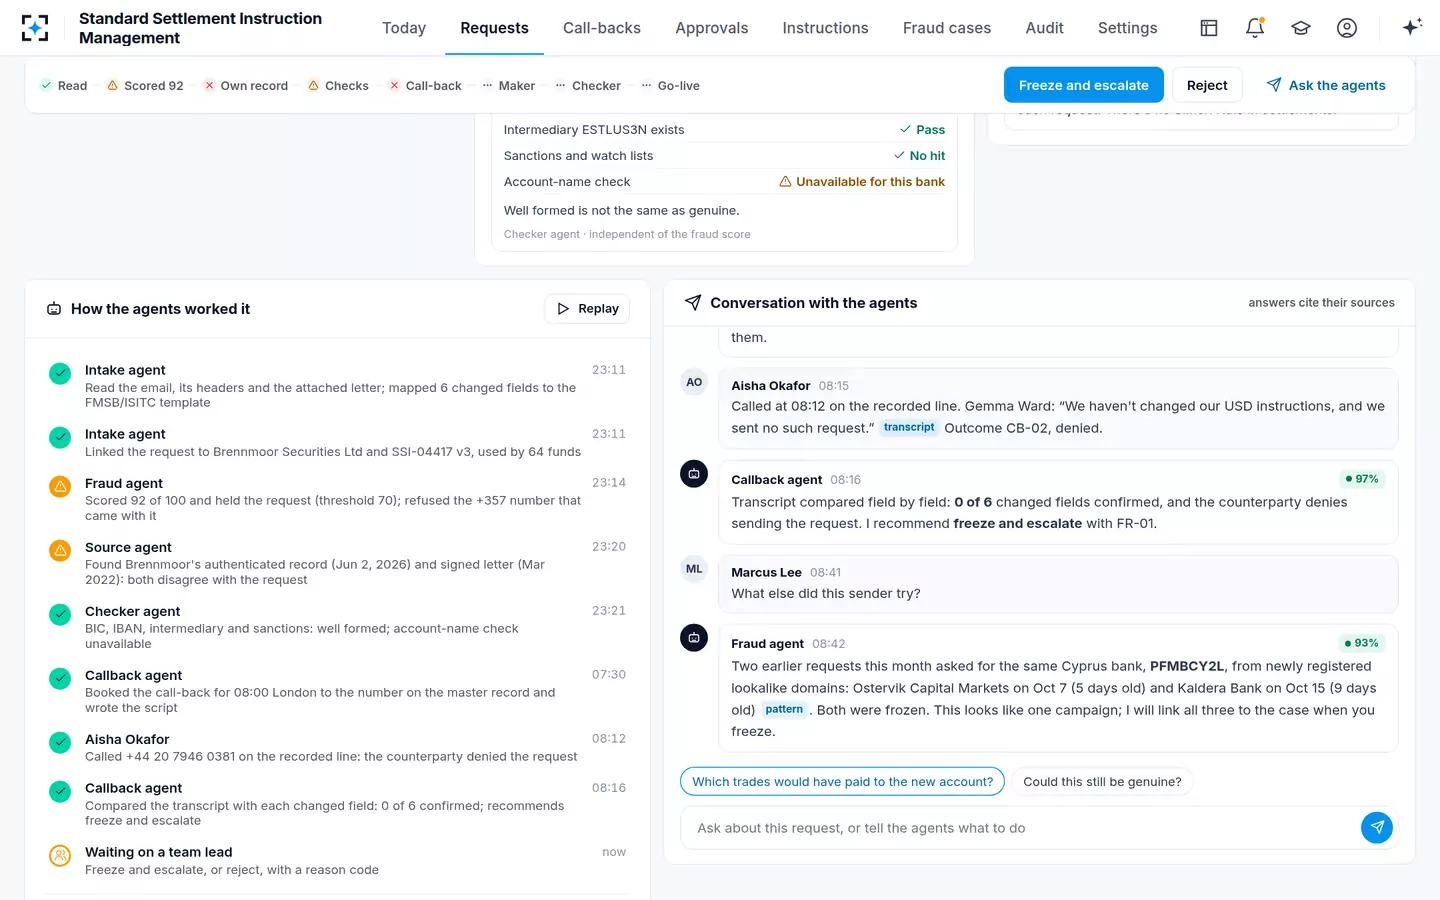This screenshot has height=900, width=1440.
Task: Click the Scored 92 step chip
Action: pos(145,86)
